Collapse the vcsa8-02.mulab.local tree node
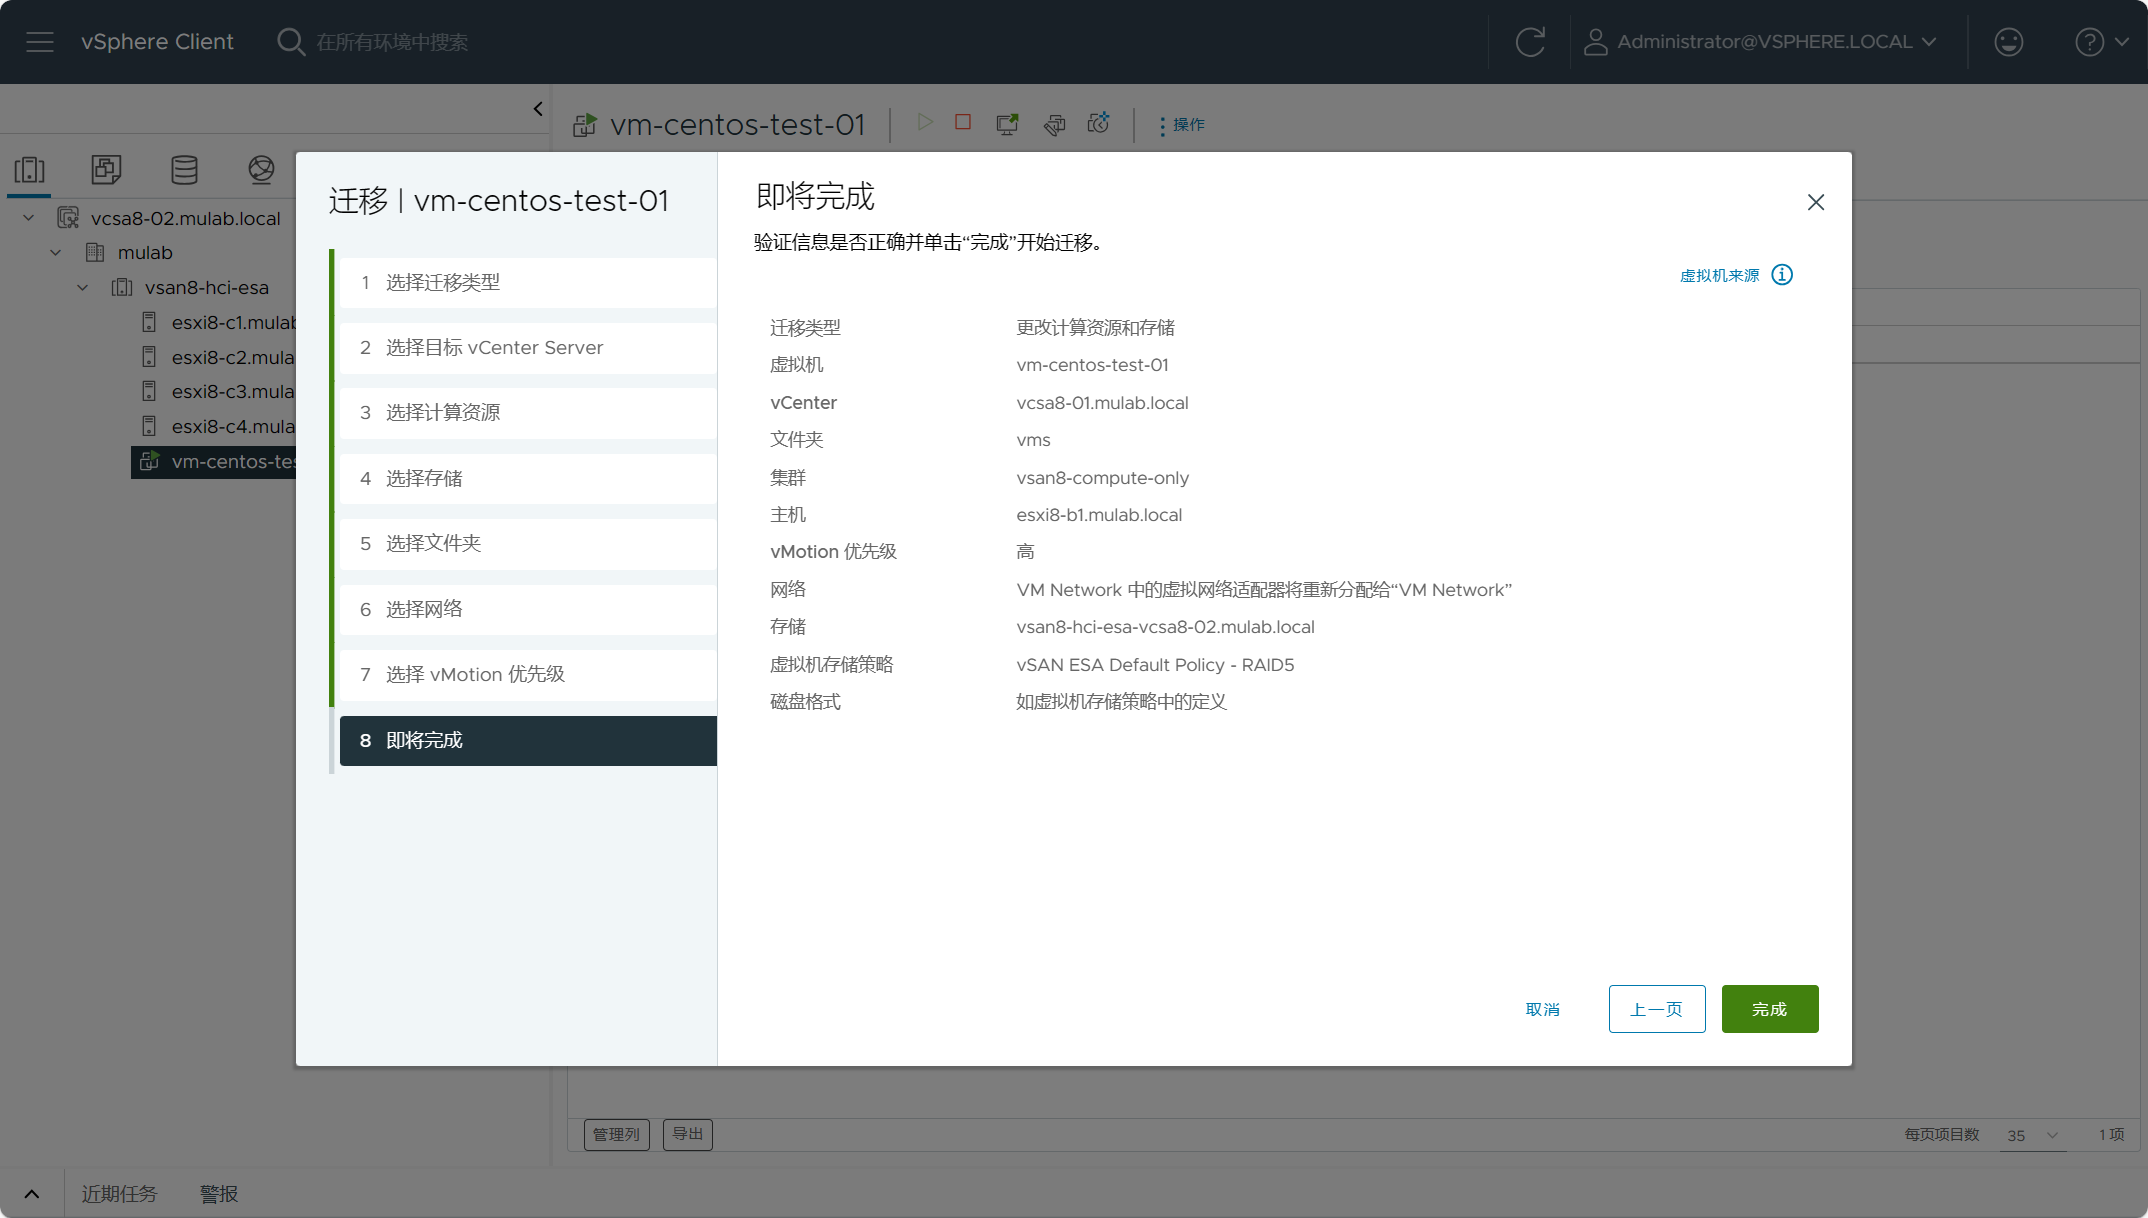Viewport: 2148px width, 1218px height. [29, 218]
